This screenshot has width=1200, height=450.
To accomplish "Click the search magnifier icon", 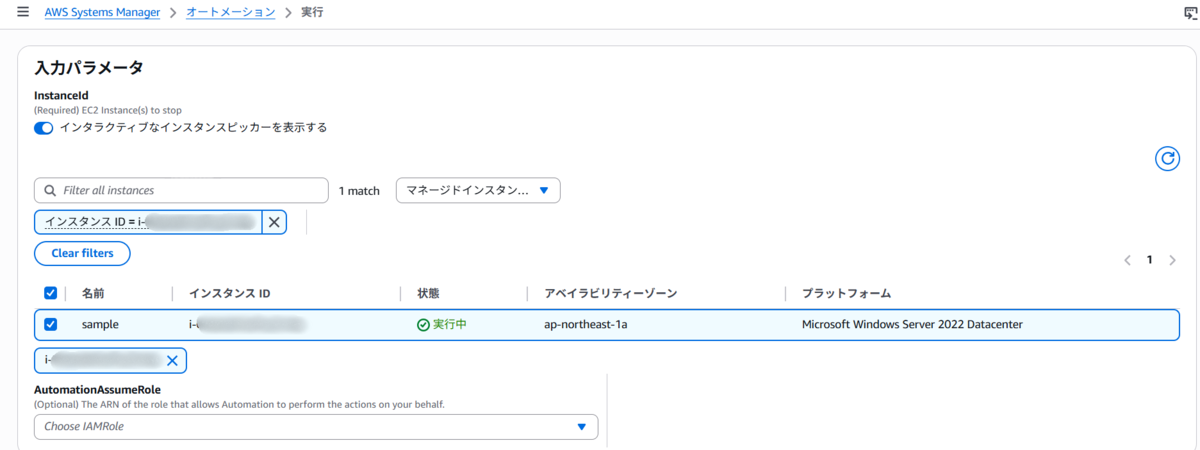I will click(x=50, y=190).
